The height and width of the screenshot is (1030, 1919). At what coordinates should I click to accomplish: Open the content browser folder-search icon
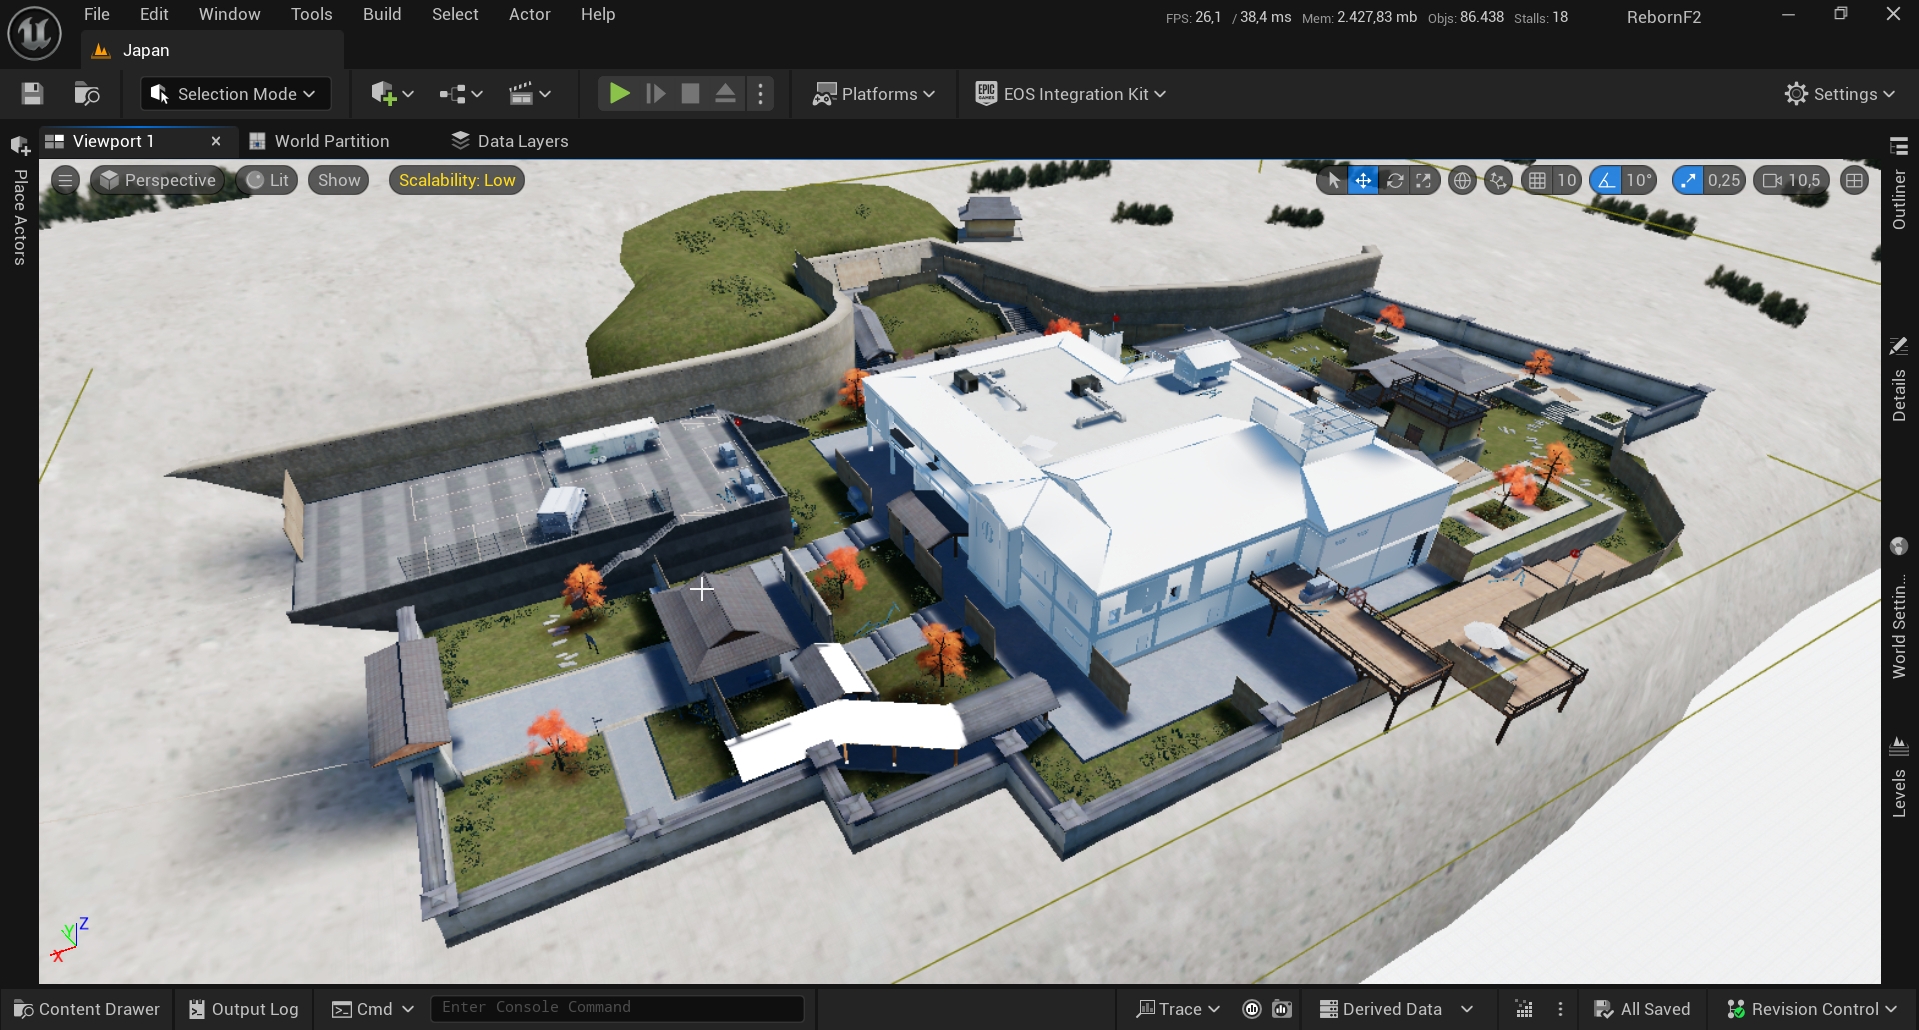(x=87, y=94)
